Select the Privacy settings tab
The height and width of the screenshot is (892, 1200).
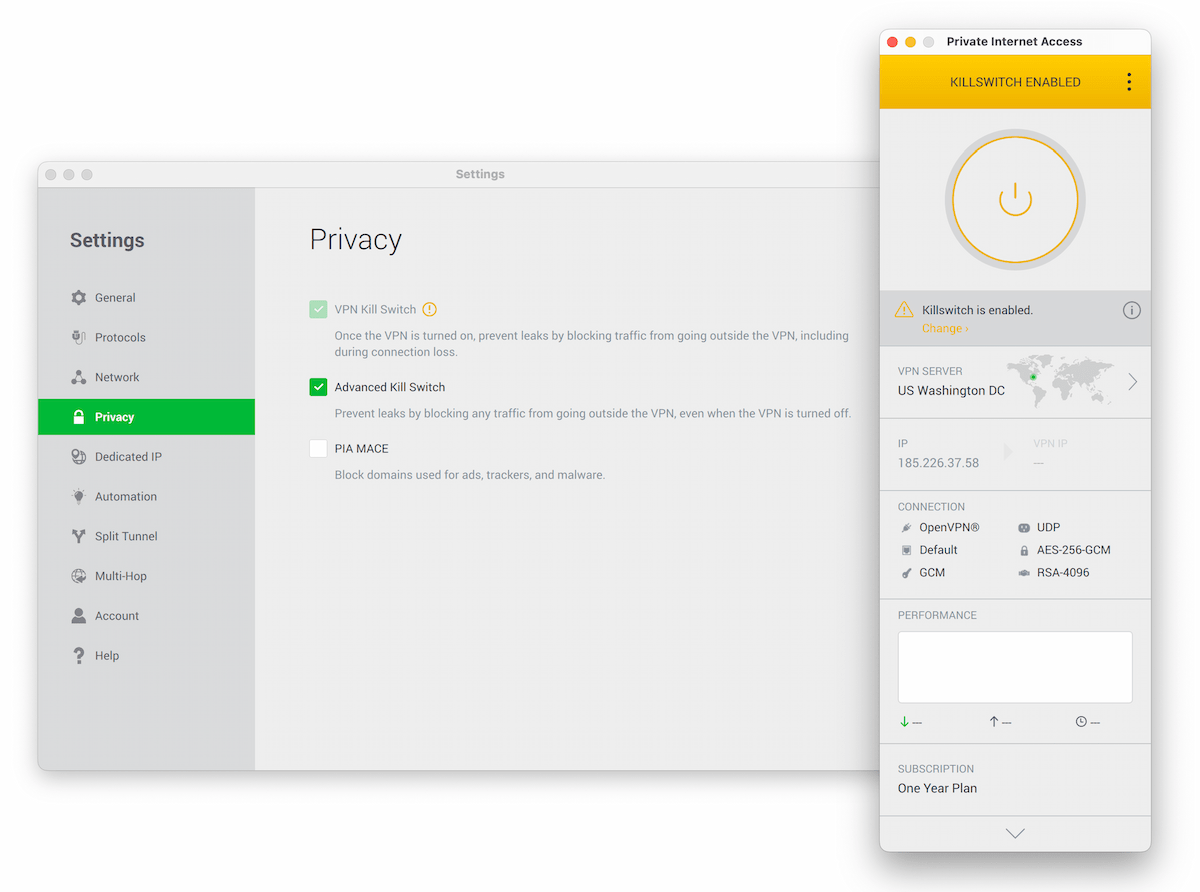tap(146, 417)
